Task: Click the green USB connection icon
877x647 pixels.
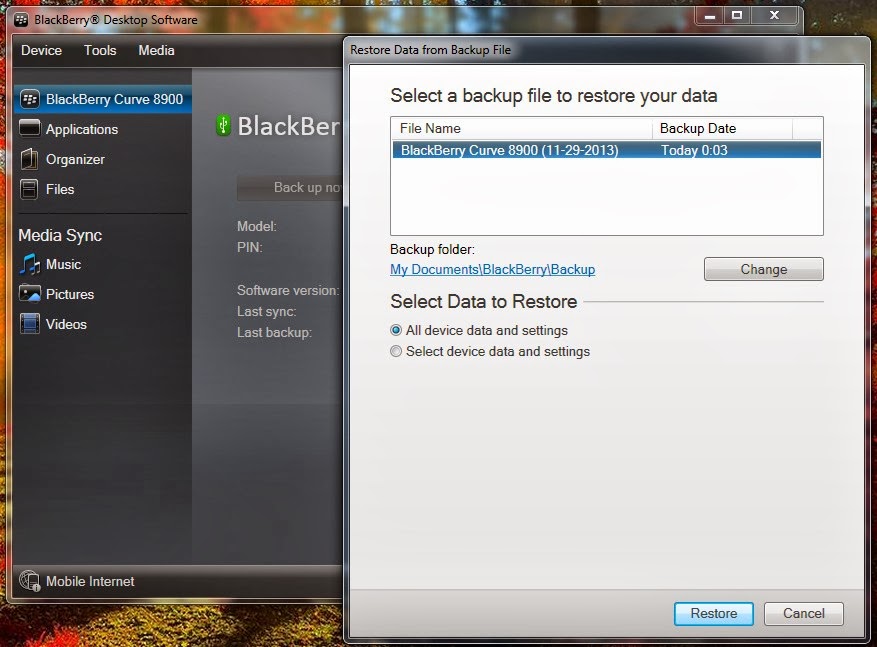Action: tap(223, 125)
